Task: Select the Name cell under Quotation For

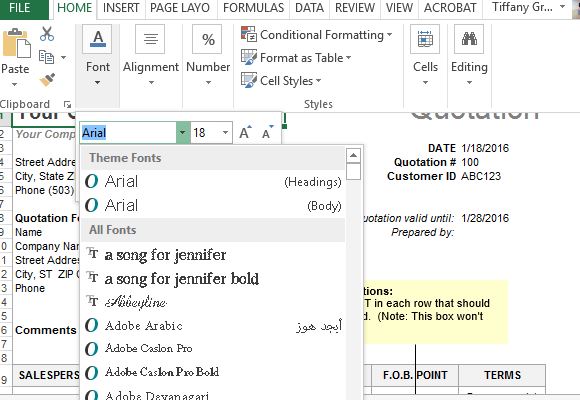Action: click(28, 232)
